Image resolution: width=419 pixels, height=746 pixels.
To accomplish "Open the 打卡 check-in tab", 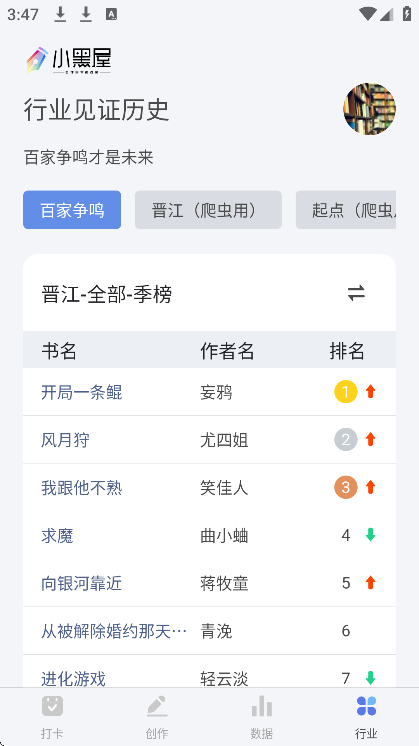I will 52,717.
